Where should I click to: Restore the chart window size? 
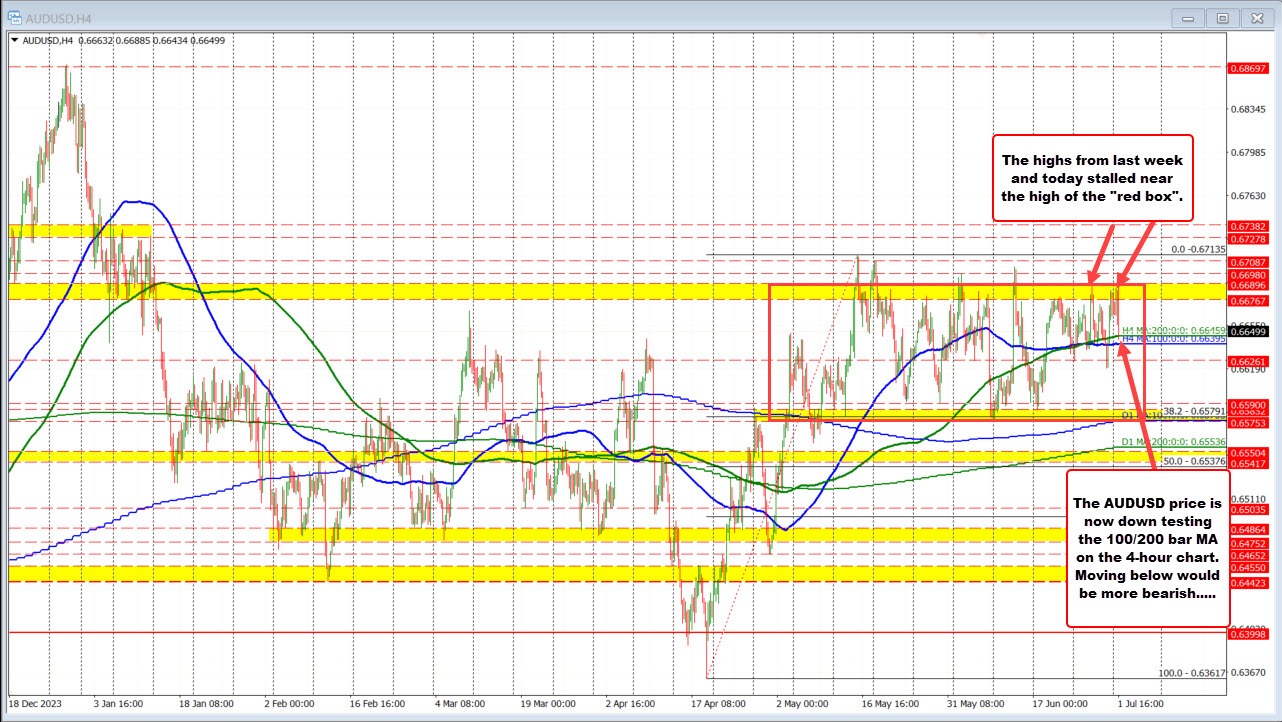(x=1222, y=17)
